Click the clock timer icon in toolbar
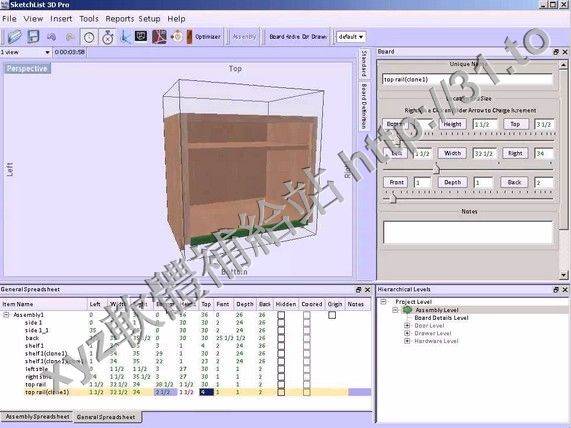571x428 pixels. tap(89, 37)
